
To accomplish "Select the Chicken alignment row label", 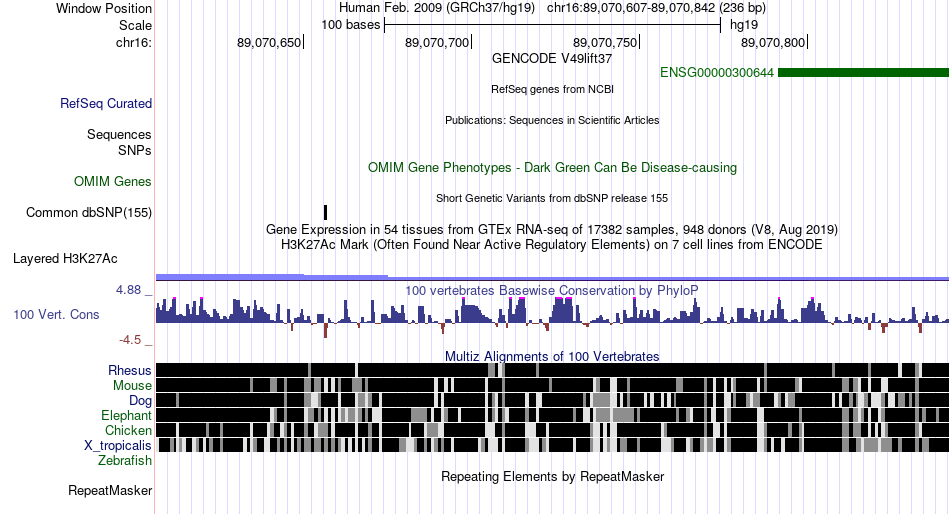I will [x=128, y=430].
